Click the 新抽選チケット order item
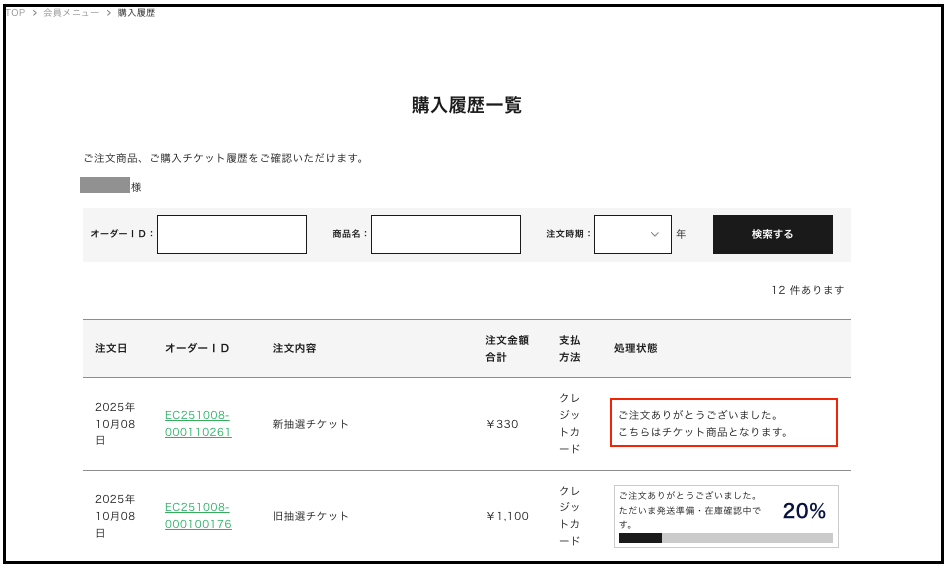Viewport: 947px width, 566px height. (311, 424)
